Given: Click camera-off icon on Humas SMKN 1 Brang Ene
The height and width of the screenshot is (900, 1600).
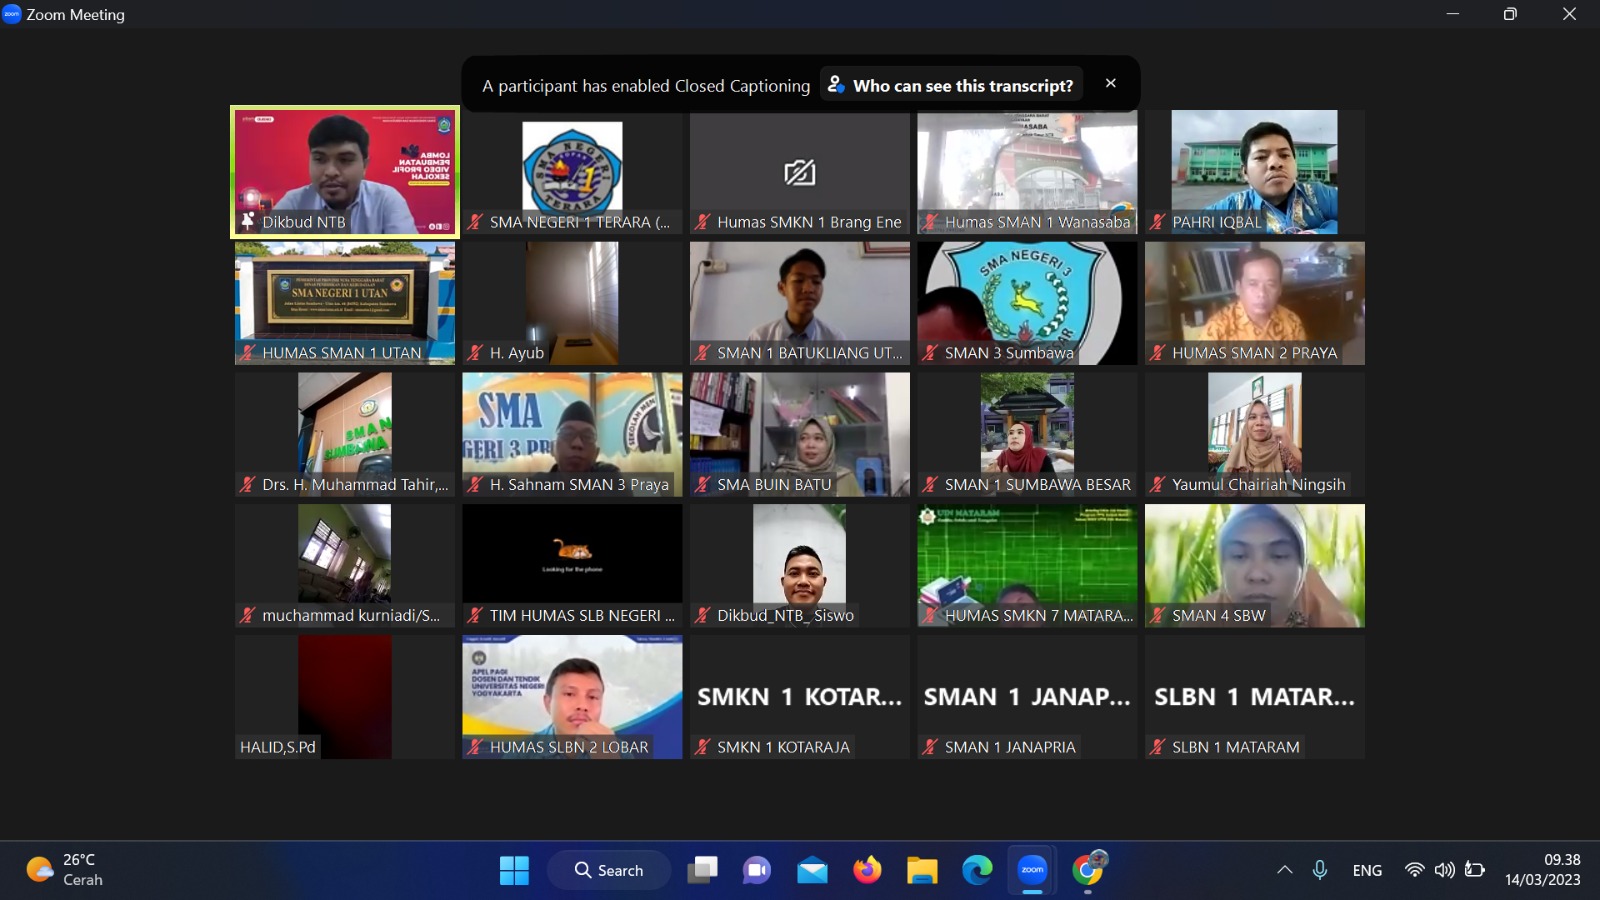Looking at the screenshot, I should (x=800, y=173).
